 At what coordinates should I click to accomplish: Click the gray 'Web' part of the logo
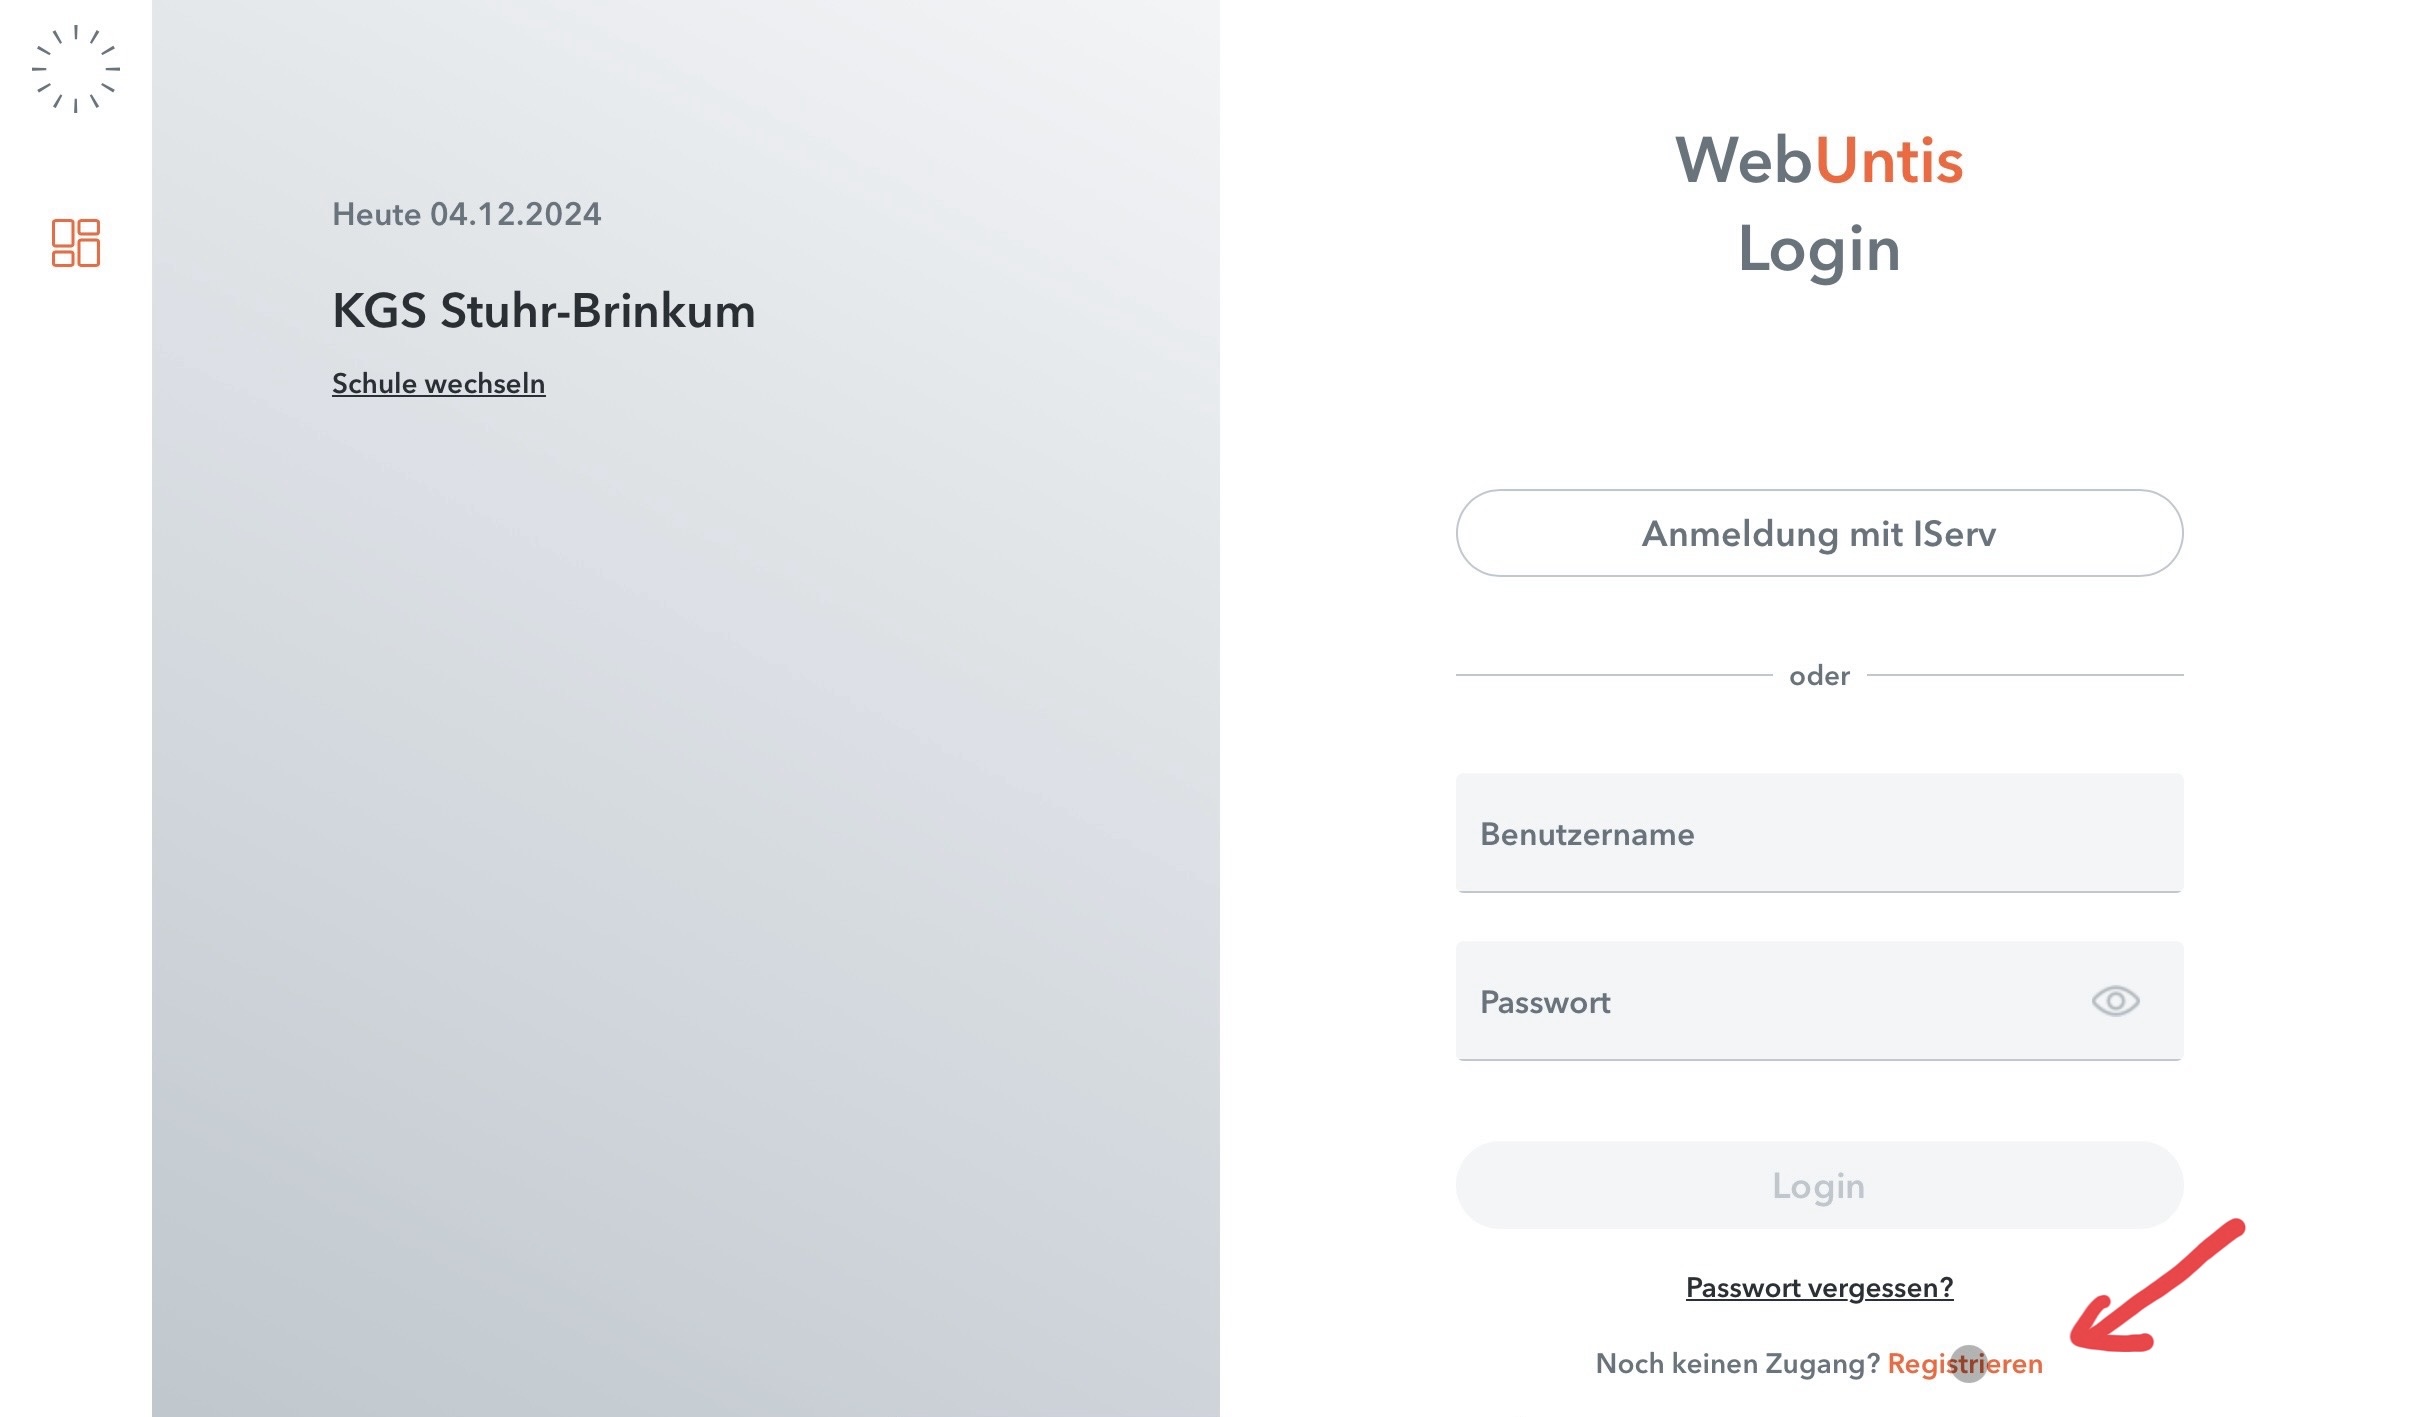click(x=1744, y=160)
